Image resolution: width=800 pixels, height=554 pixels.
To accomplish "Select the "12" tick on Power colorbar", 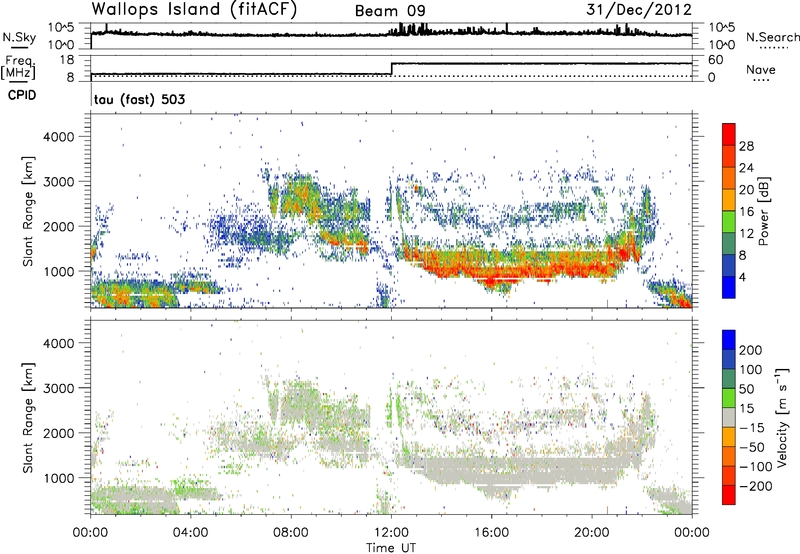I will [x=746, y=234].
